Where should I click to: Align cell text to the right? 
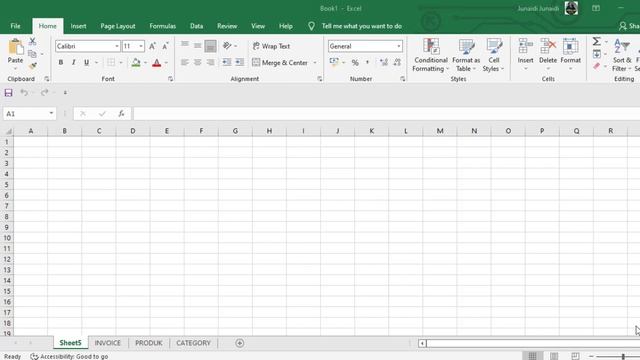click(x=211, y=62)
